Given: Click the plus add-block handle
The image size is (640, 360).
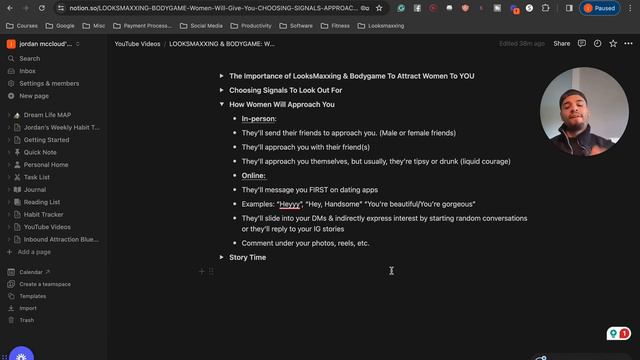Looking at the screenshot, I should (201, 271).
